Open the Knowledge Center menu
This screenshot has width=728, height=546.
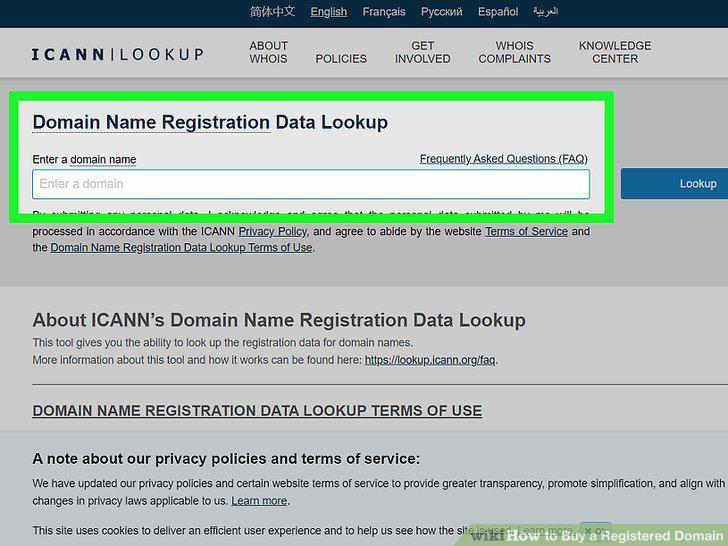pos(615,52)
